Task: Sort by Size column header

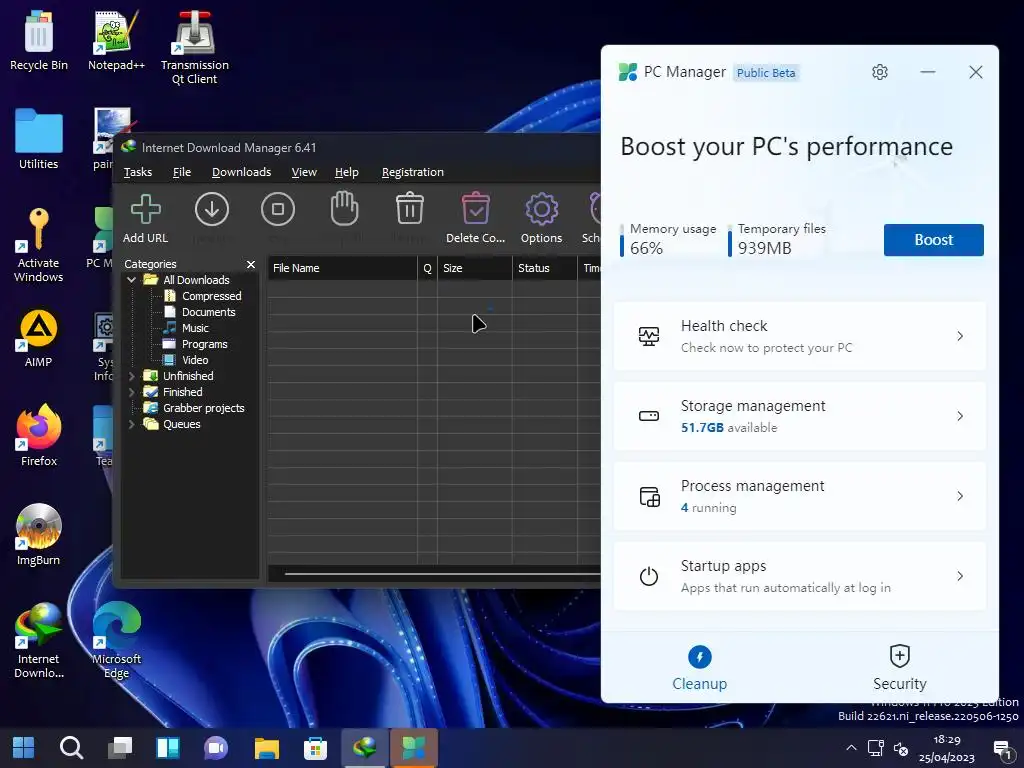Action: (475, 268)
